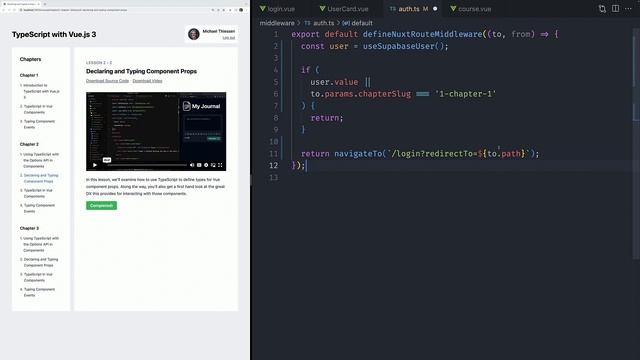Click user.value on line 5
Viewport: 640px width, 360px height.
pyautogui.click(x=334, y=82)
